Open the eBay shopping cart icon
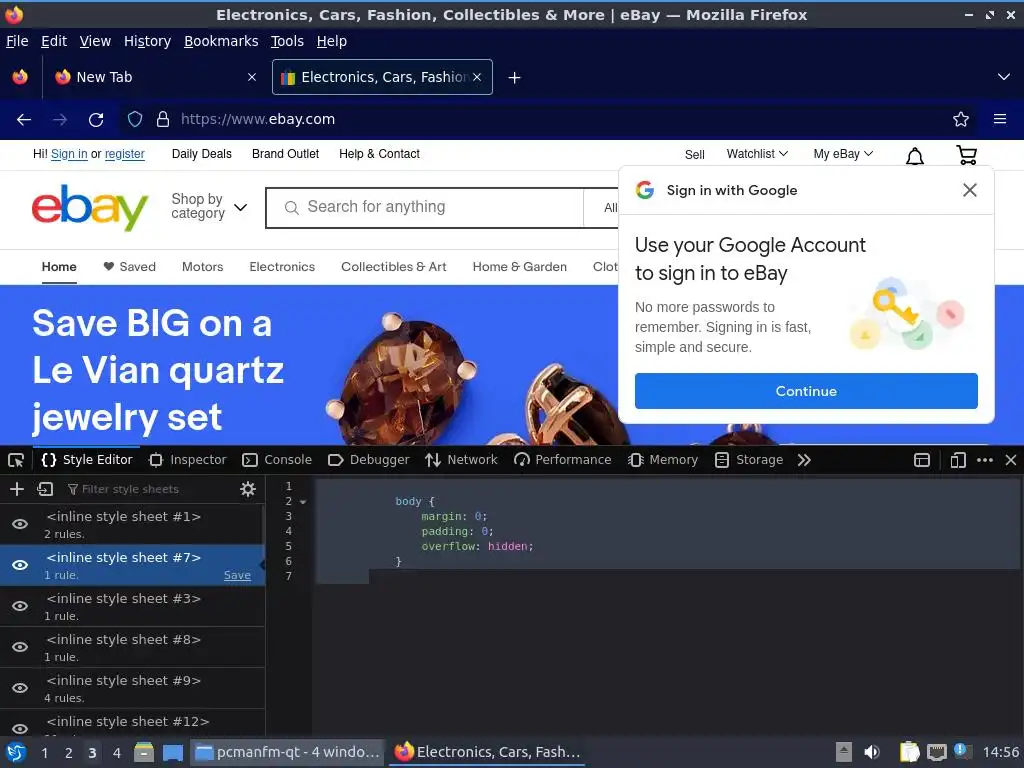 pos(967,155)
